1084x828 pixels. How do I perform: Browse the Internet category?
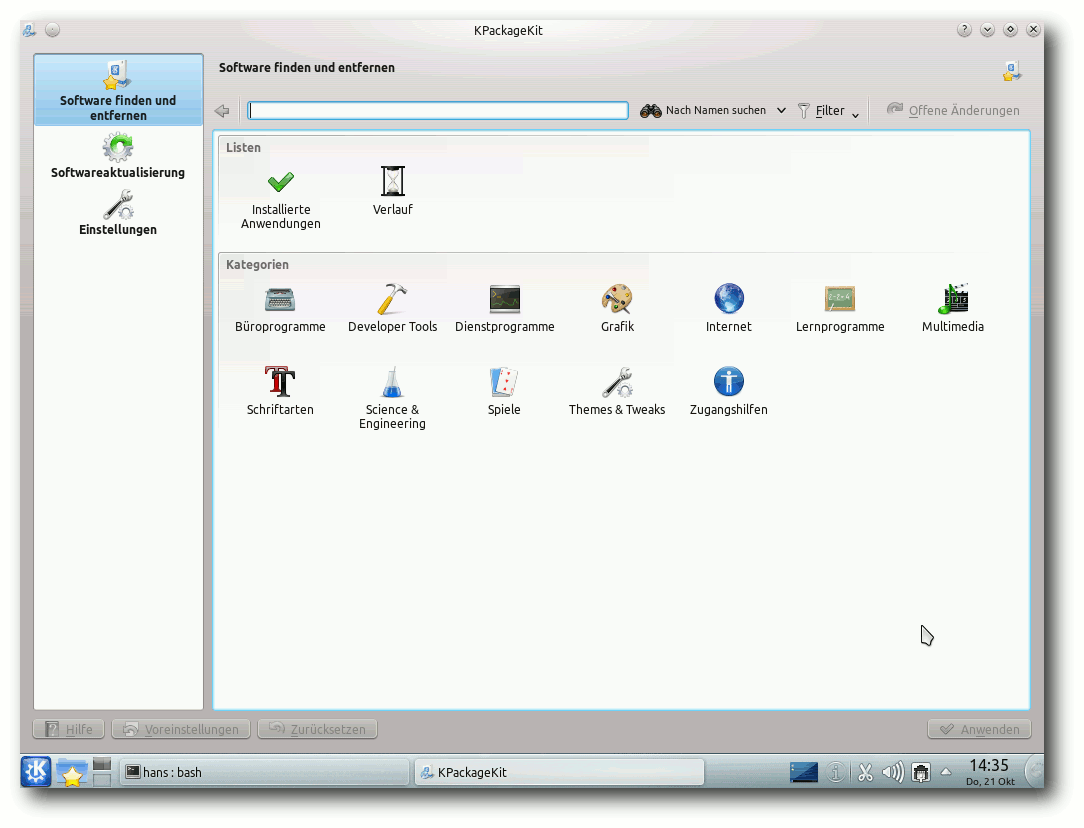tap(729, 300)
